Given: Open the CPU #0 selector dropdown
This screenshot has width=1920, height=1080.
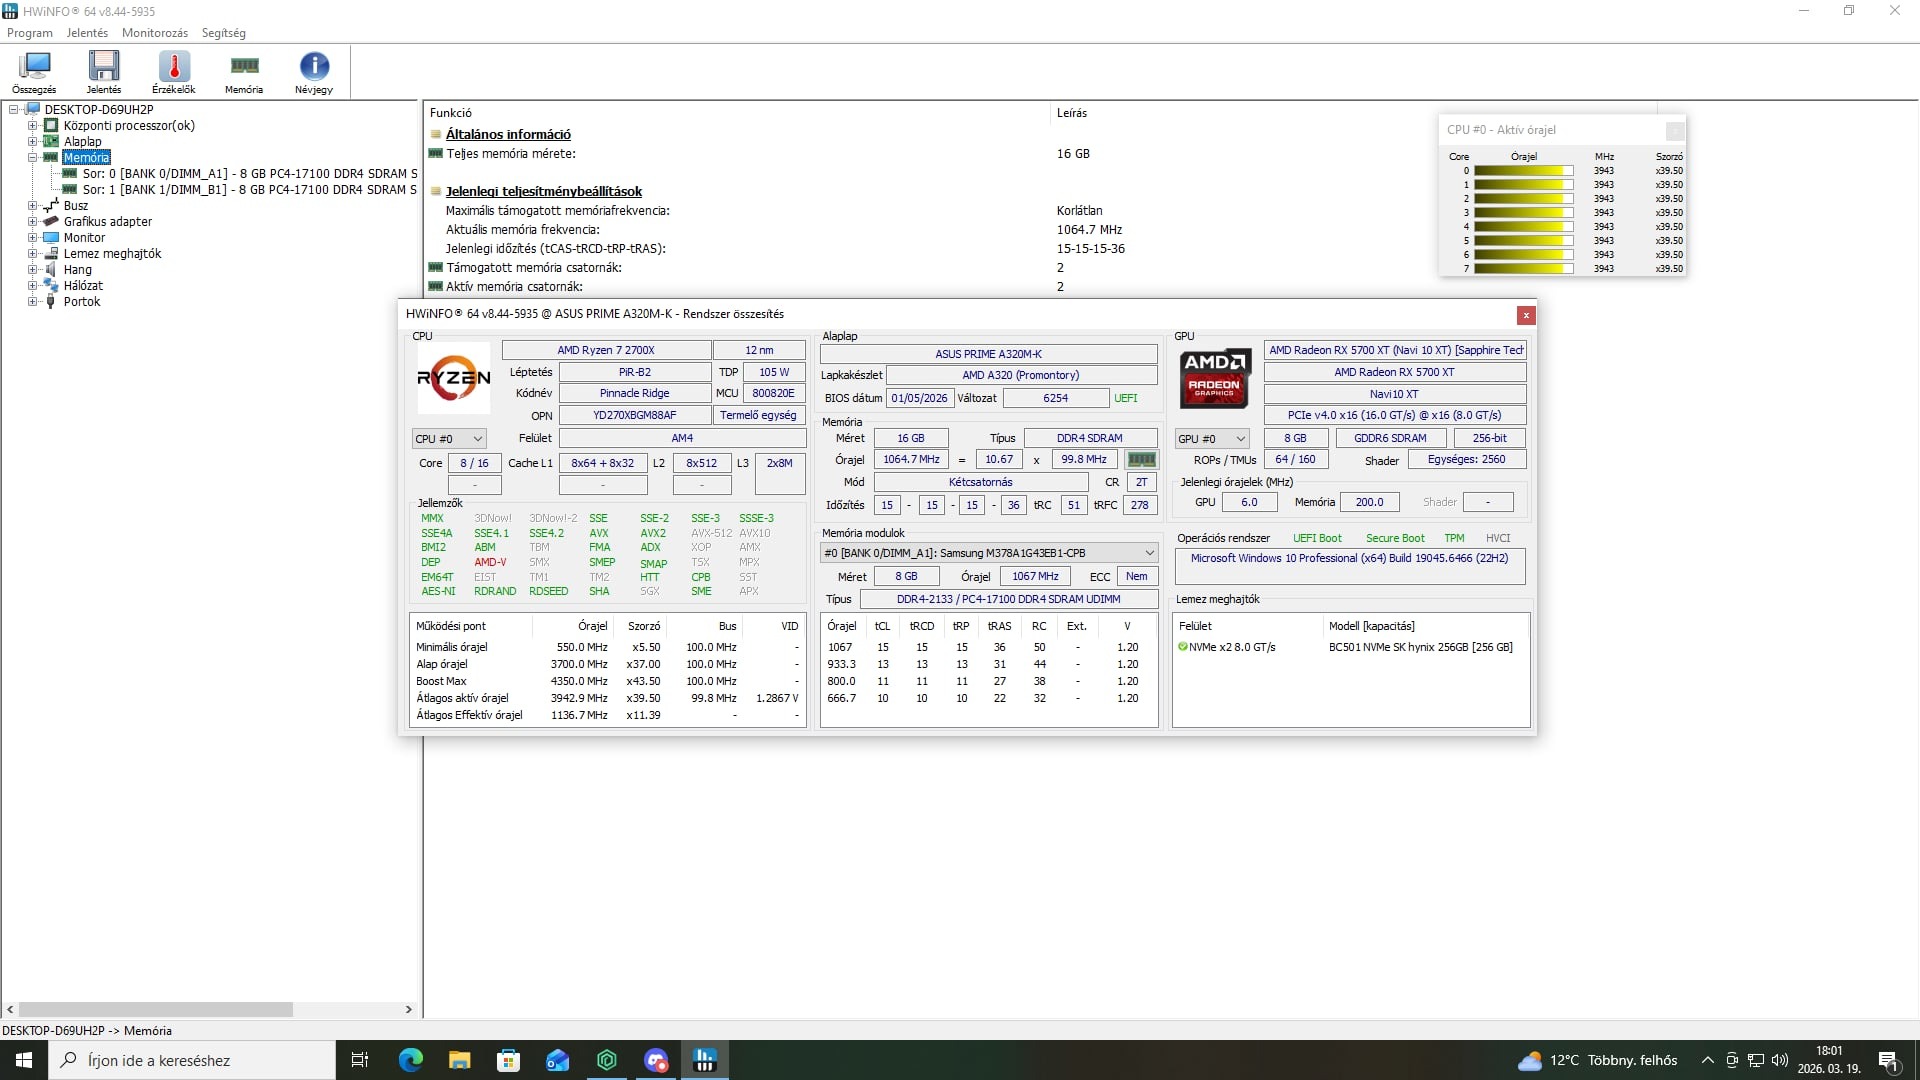Looking at the screenshot, I should [x=449, y=439].
